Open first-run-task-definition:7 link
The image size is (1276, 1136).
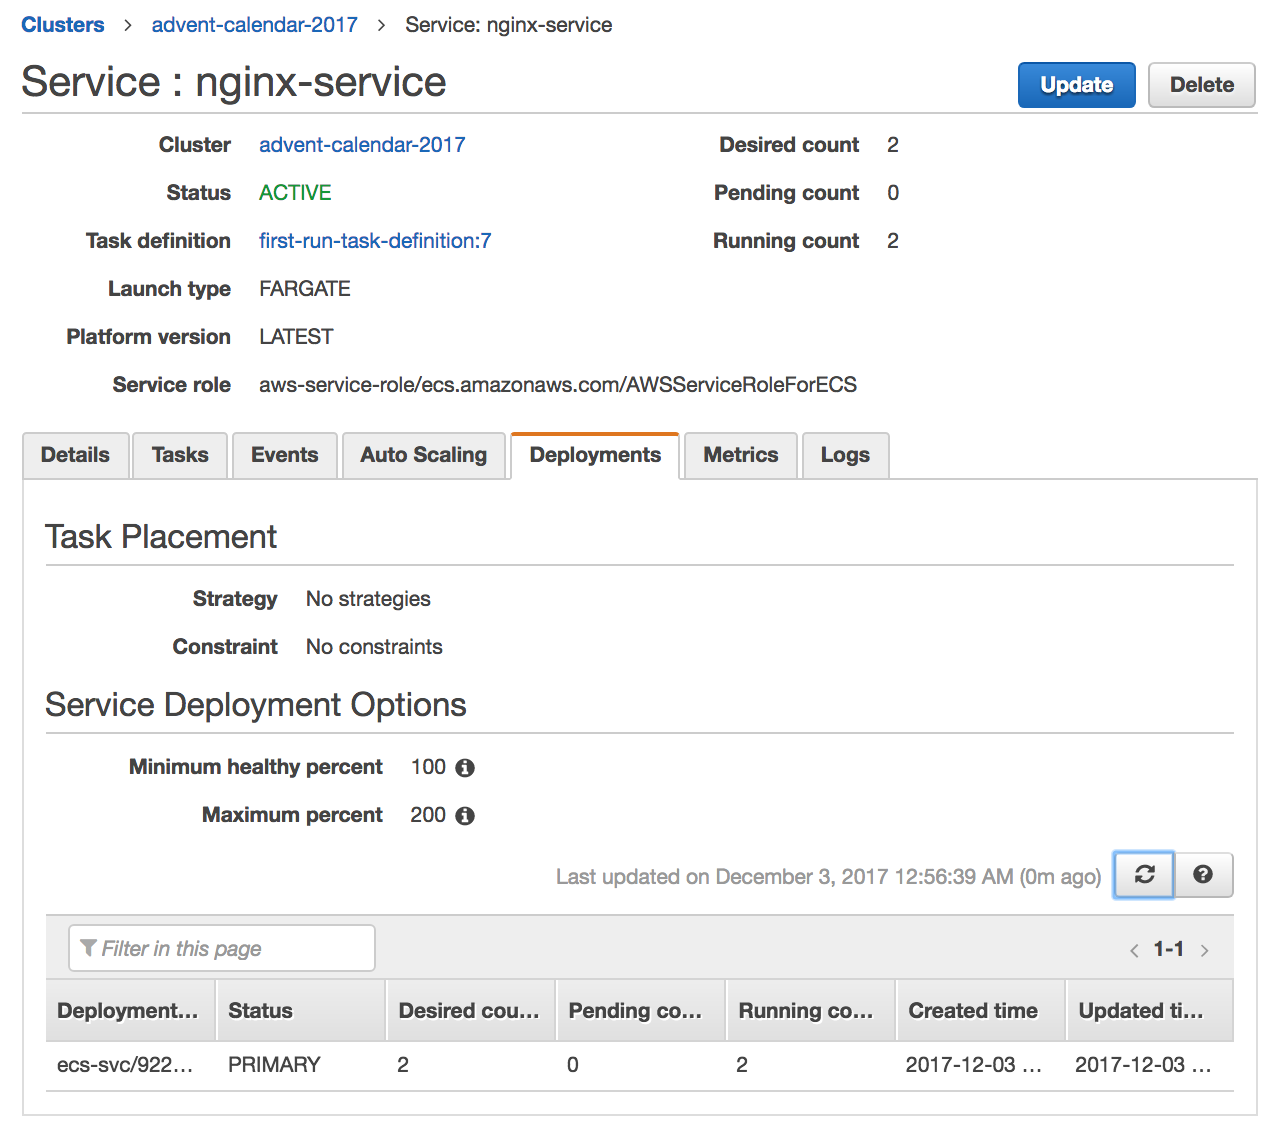pos(375,241)
